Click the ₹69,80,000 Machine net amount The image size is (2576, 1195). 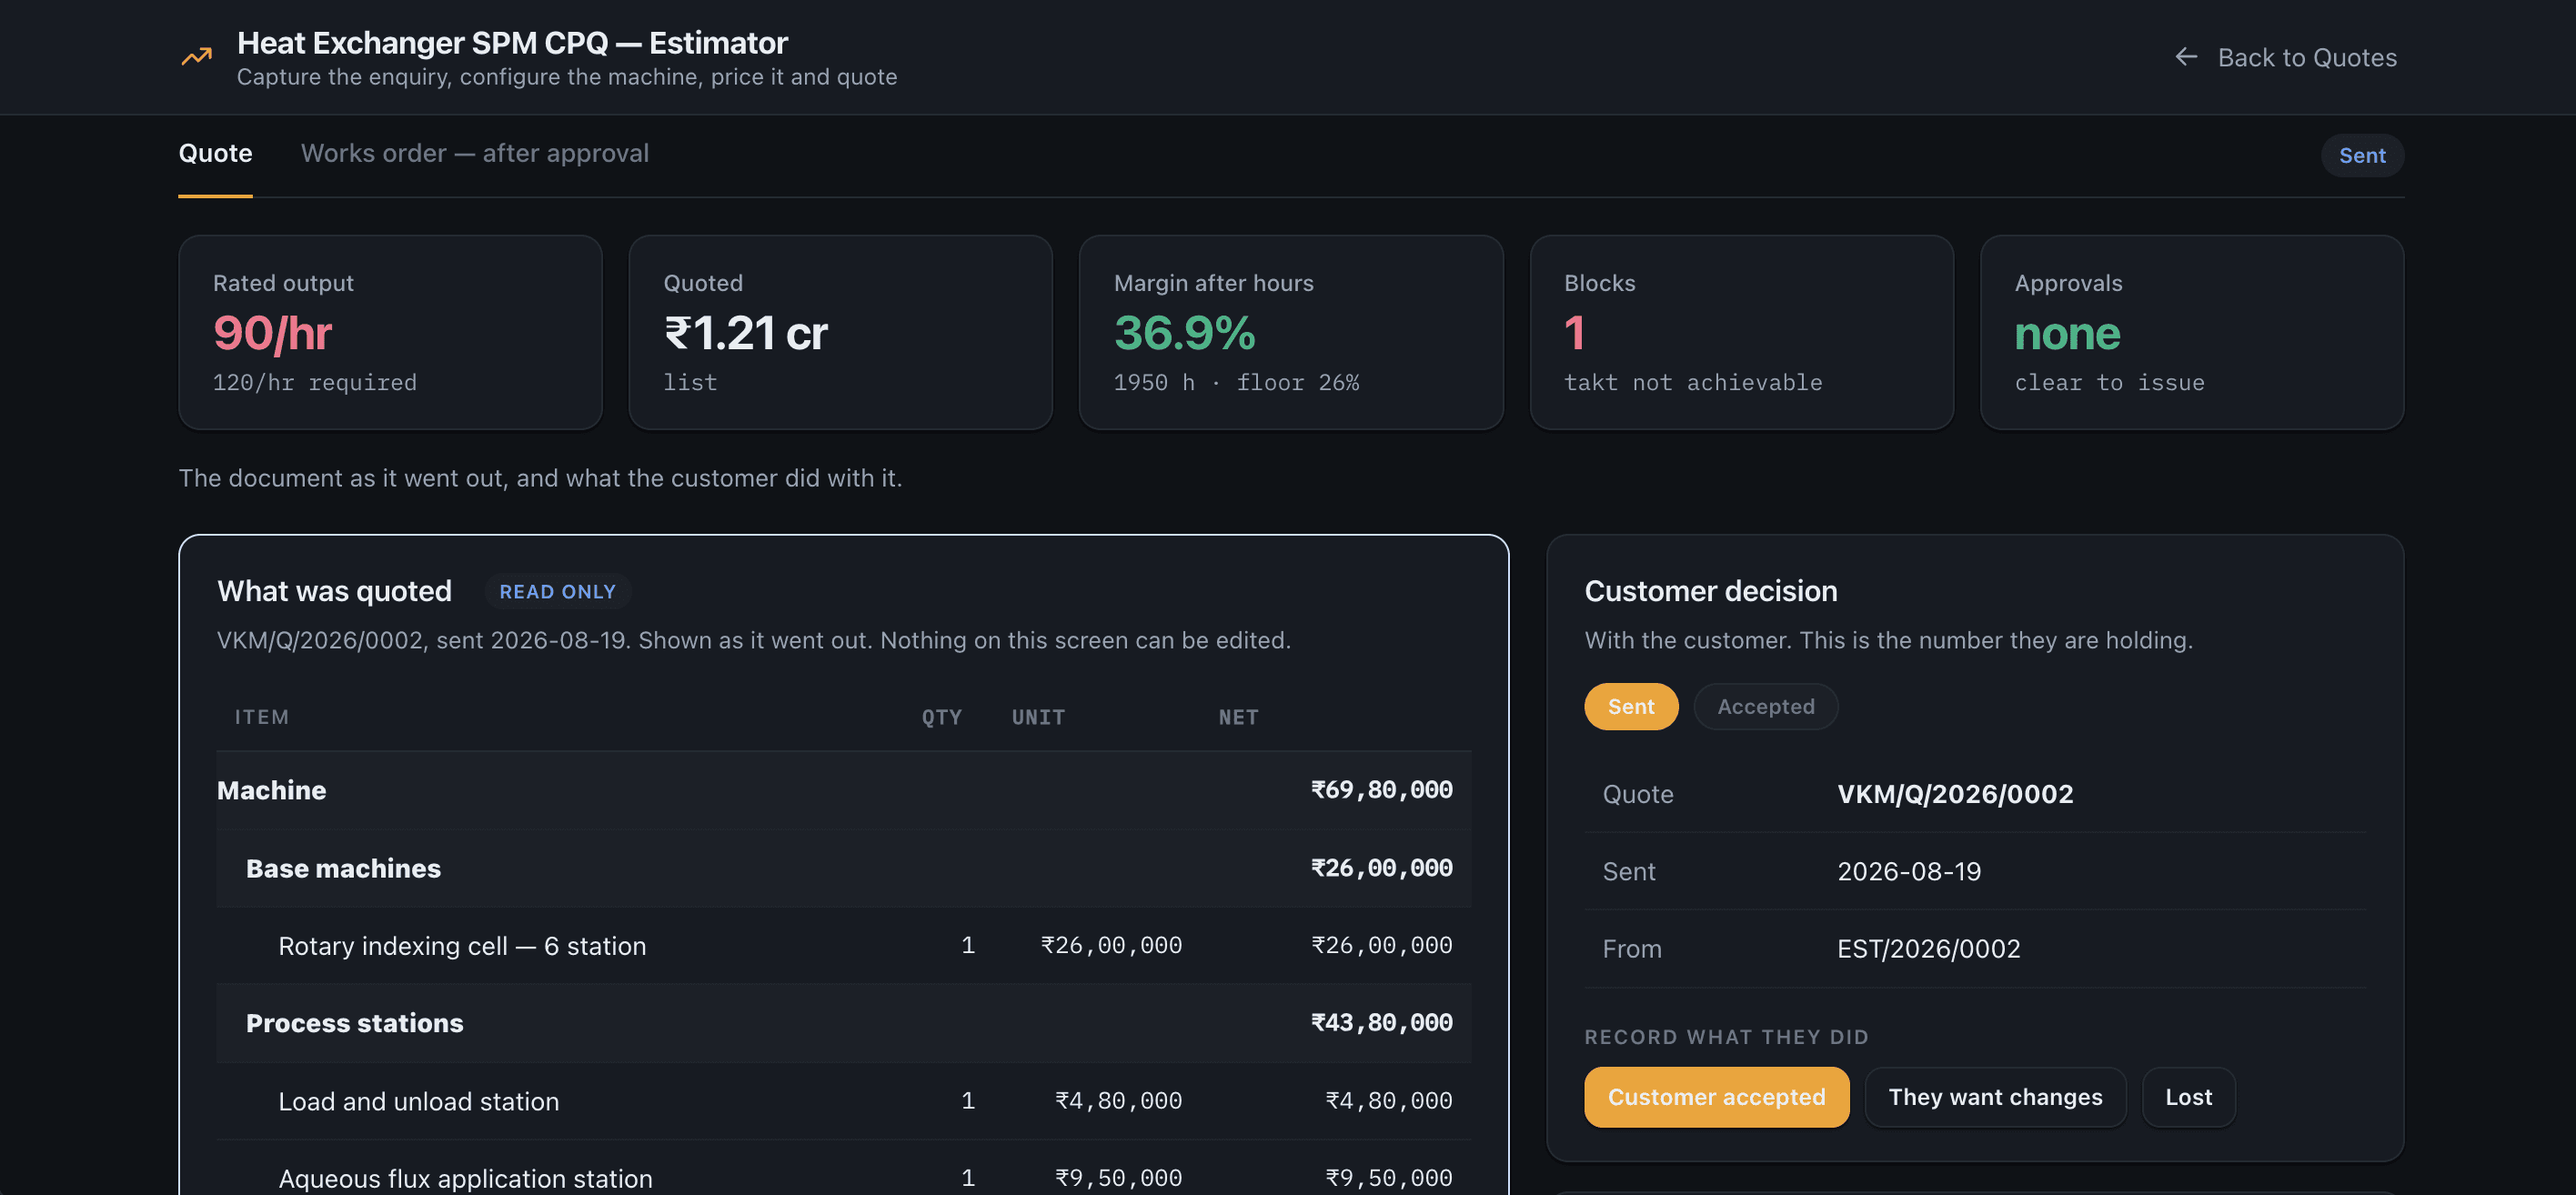pos(1381,790)
